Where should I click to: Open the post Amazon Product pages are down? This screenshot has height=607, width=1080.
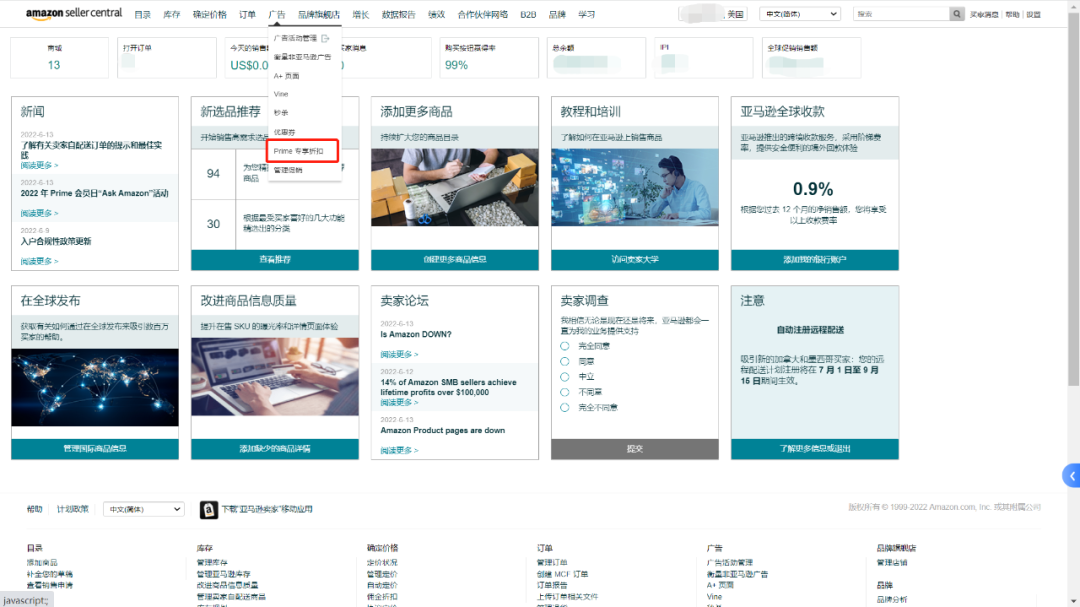click(443, 431)
